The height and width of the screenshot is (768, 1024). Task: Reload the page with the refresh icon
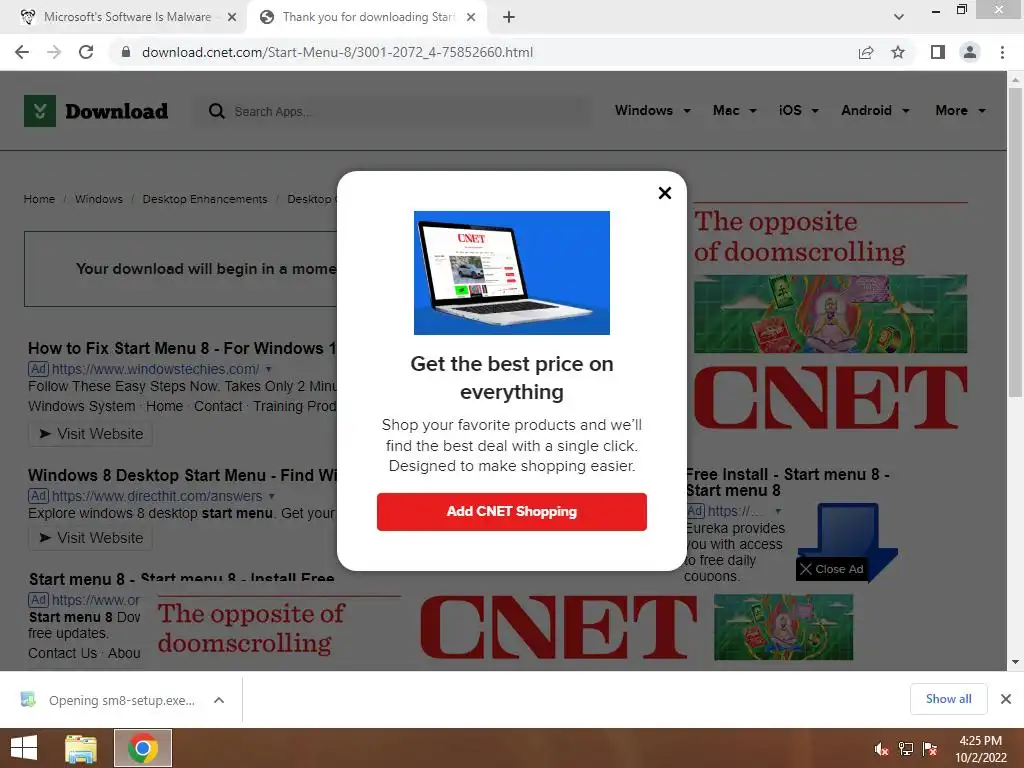[x=86, y=52]
